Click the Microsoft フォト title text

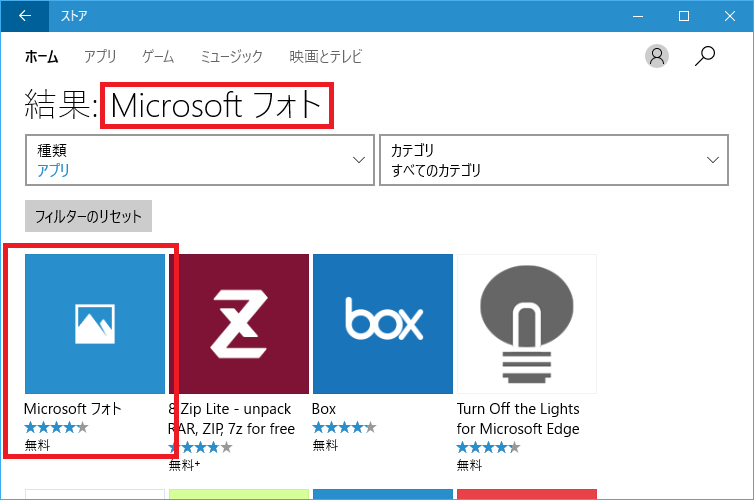coord(73,409)
